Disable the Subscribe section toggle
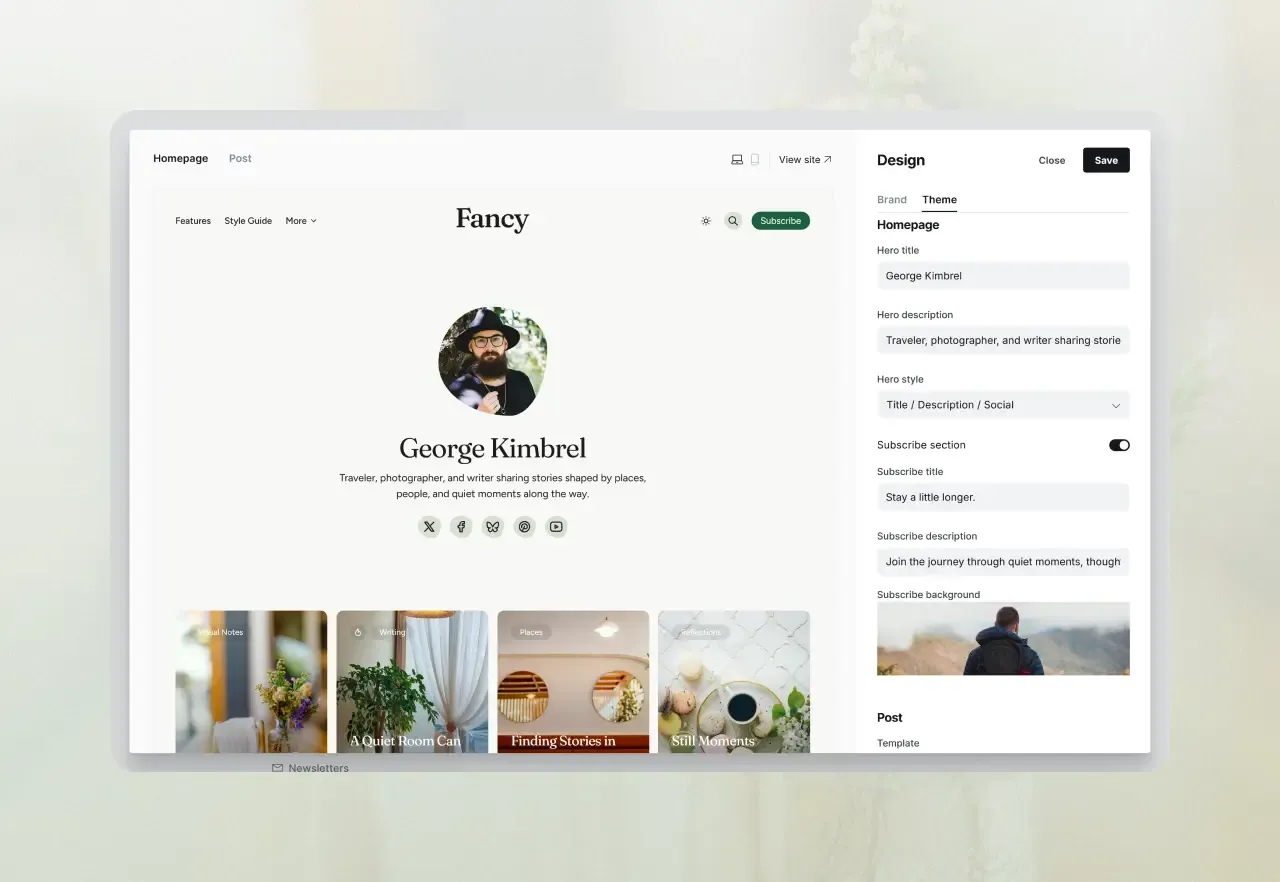Viewport: 1280px width, 882px height. [1119, 445]
